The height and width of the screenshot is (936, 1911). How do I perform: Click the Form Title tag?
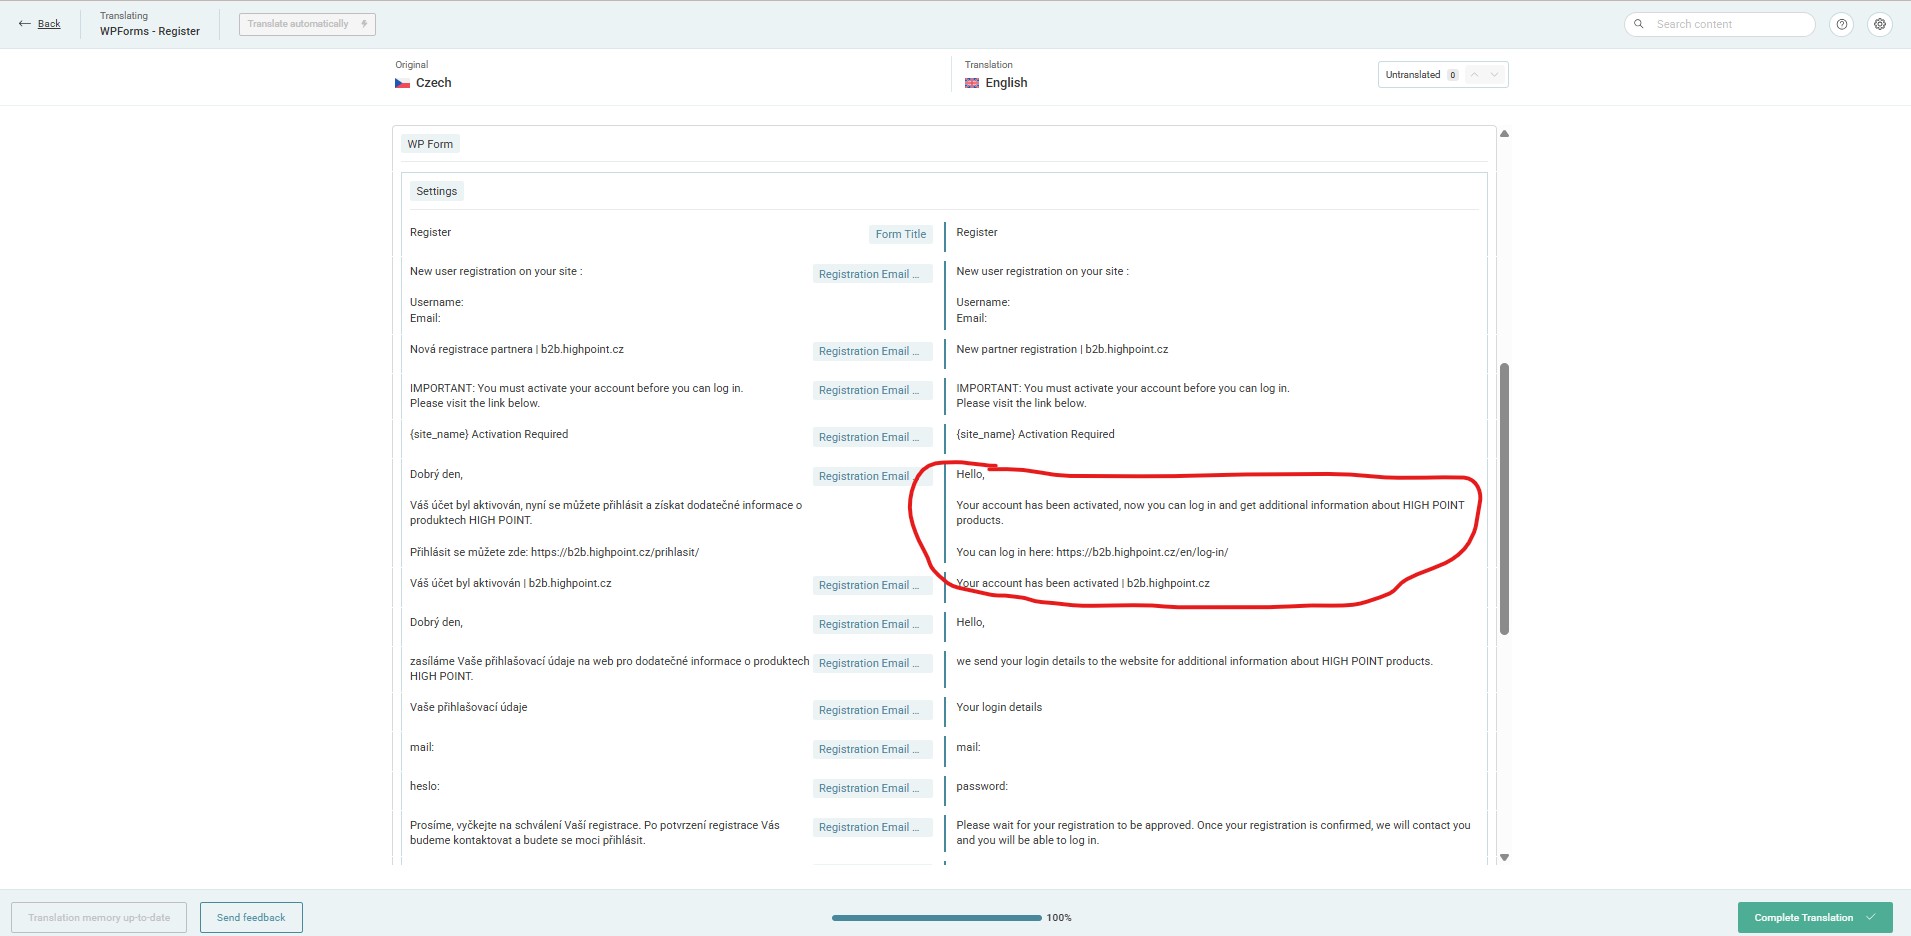point(901,234)
